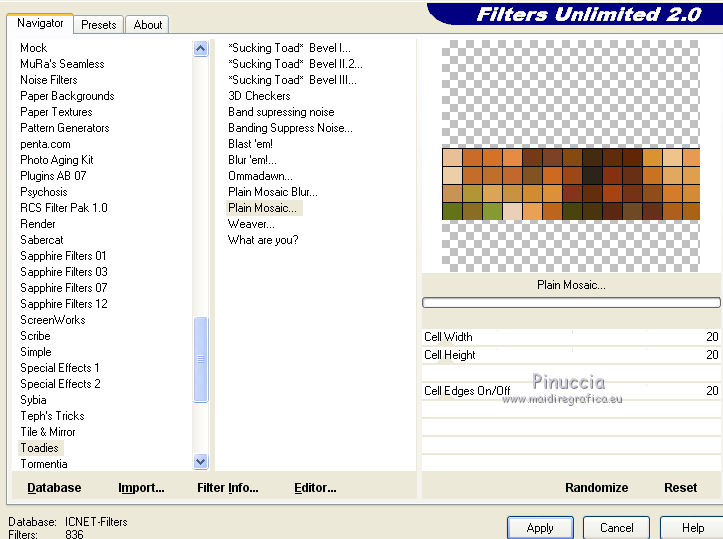Image resolution: width=723 pixels, height=539 pixels.
Task: Select RCS Filter Pak 1.0 category
Action: click(64, 208)
